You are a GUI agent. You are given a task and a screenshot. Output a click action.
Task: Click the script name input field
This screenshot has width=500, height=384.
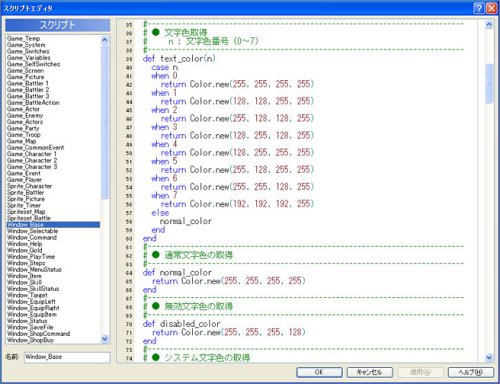pos(67,357)
